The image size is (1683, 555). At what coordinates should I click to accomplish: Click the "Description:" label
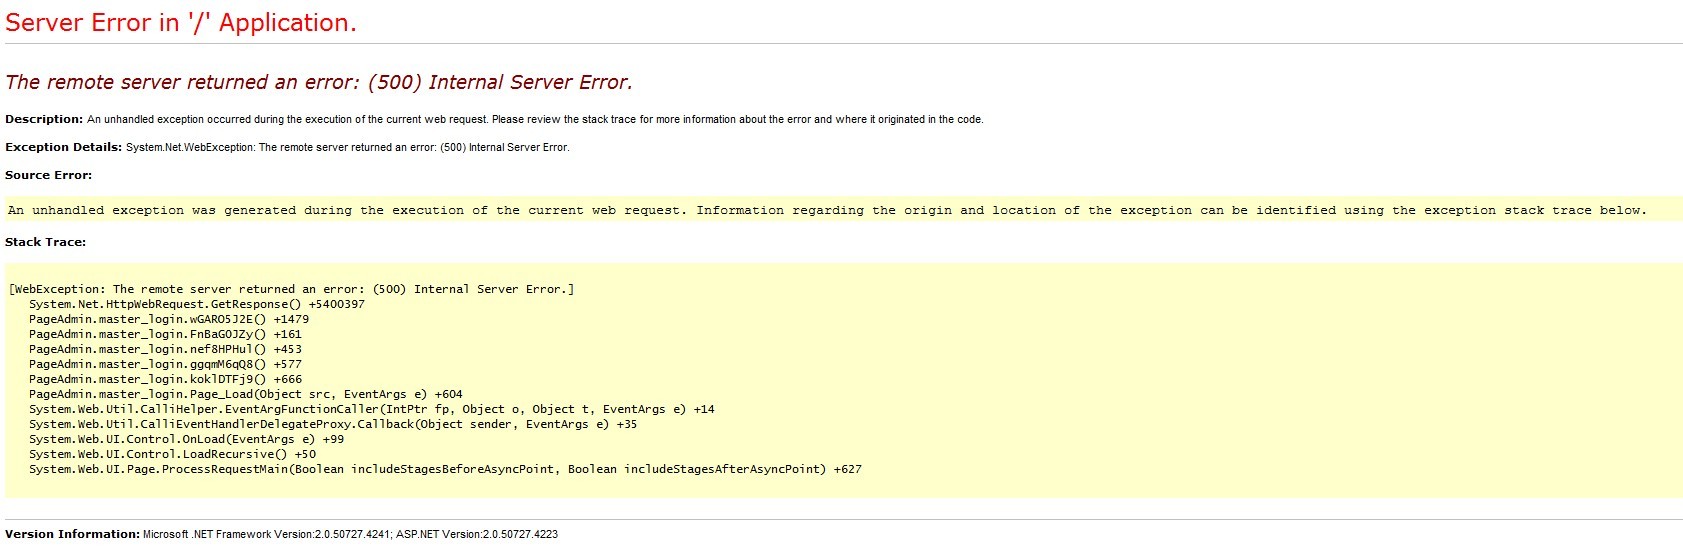44,119
